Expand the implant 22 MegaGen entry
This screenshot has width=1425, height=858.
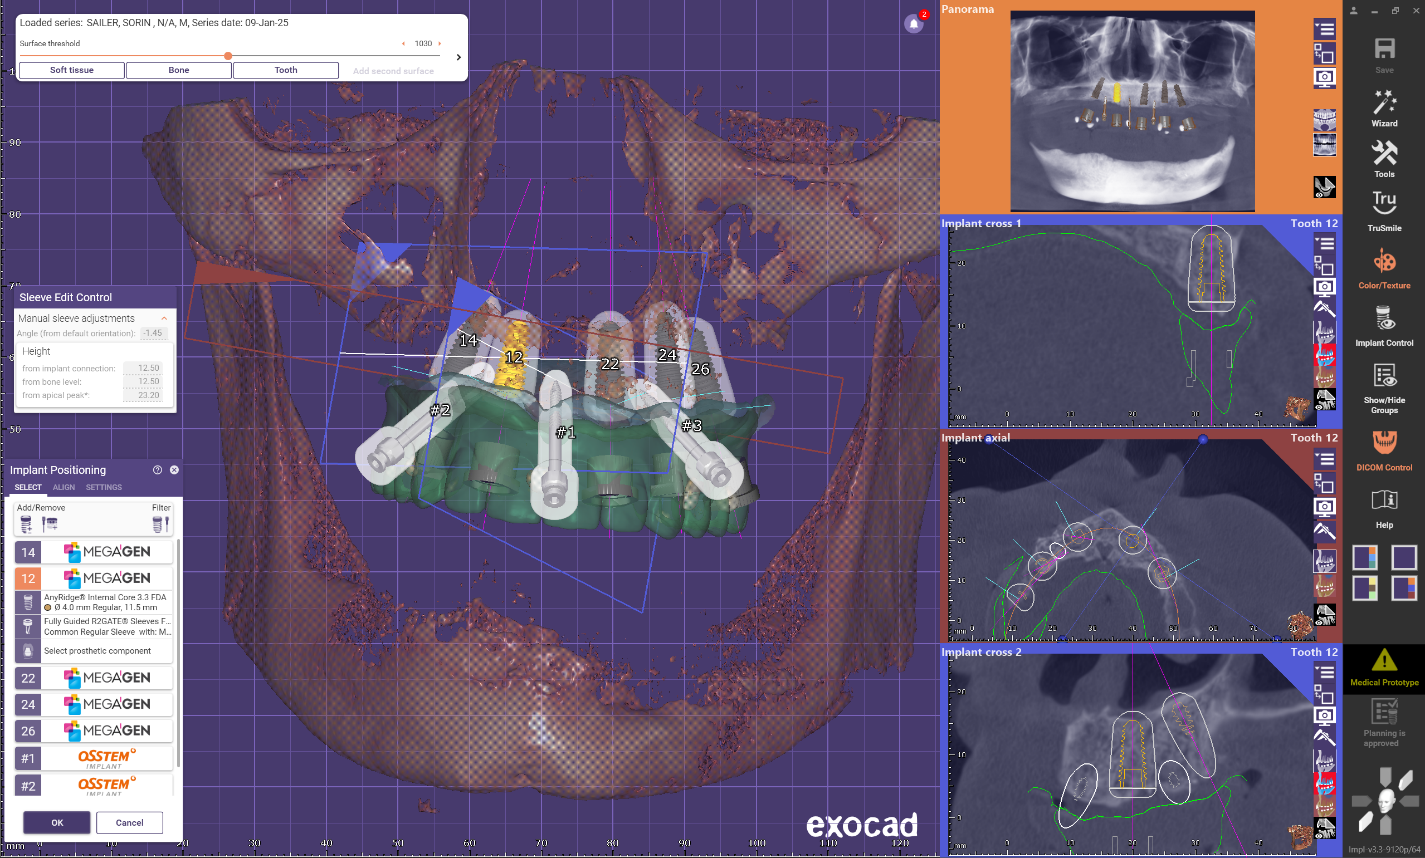tap(93, 678)
